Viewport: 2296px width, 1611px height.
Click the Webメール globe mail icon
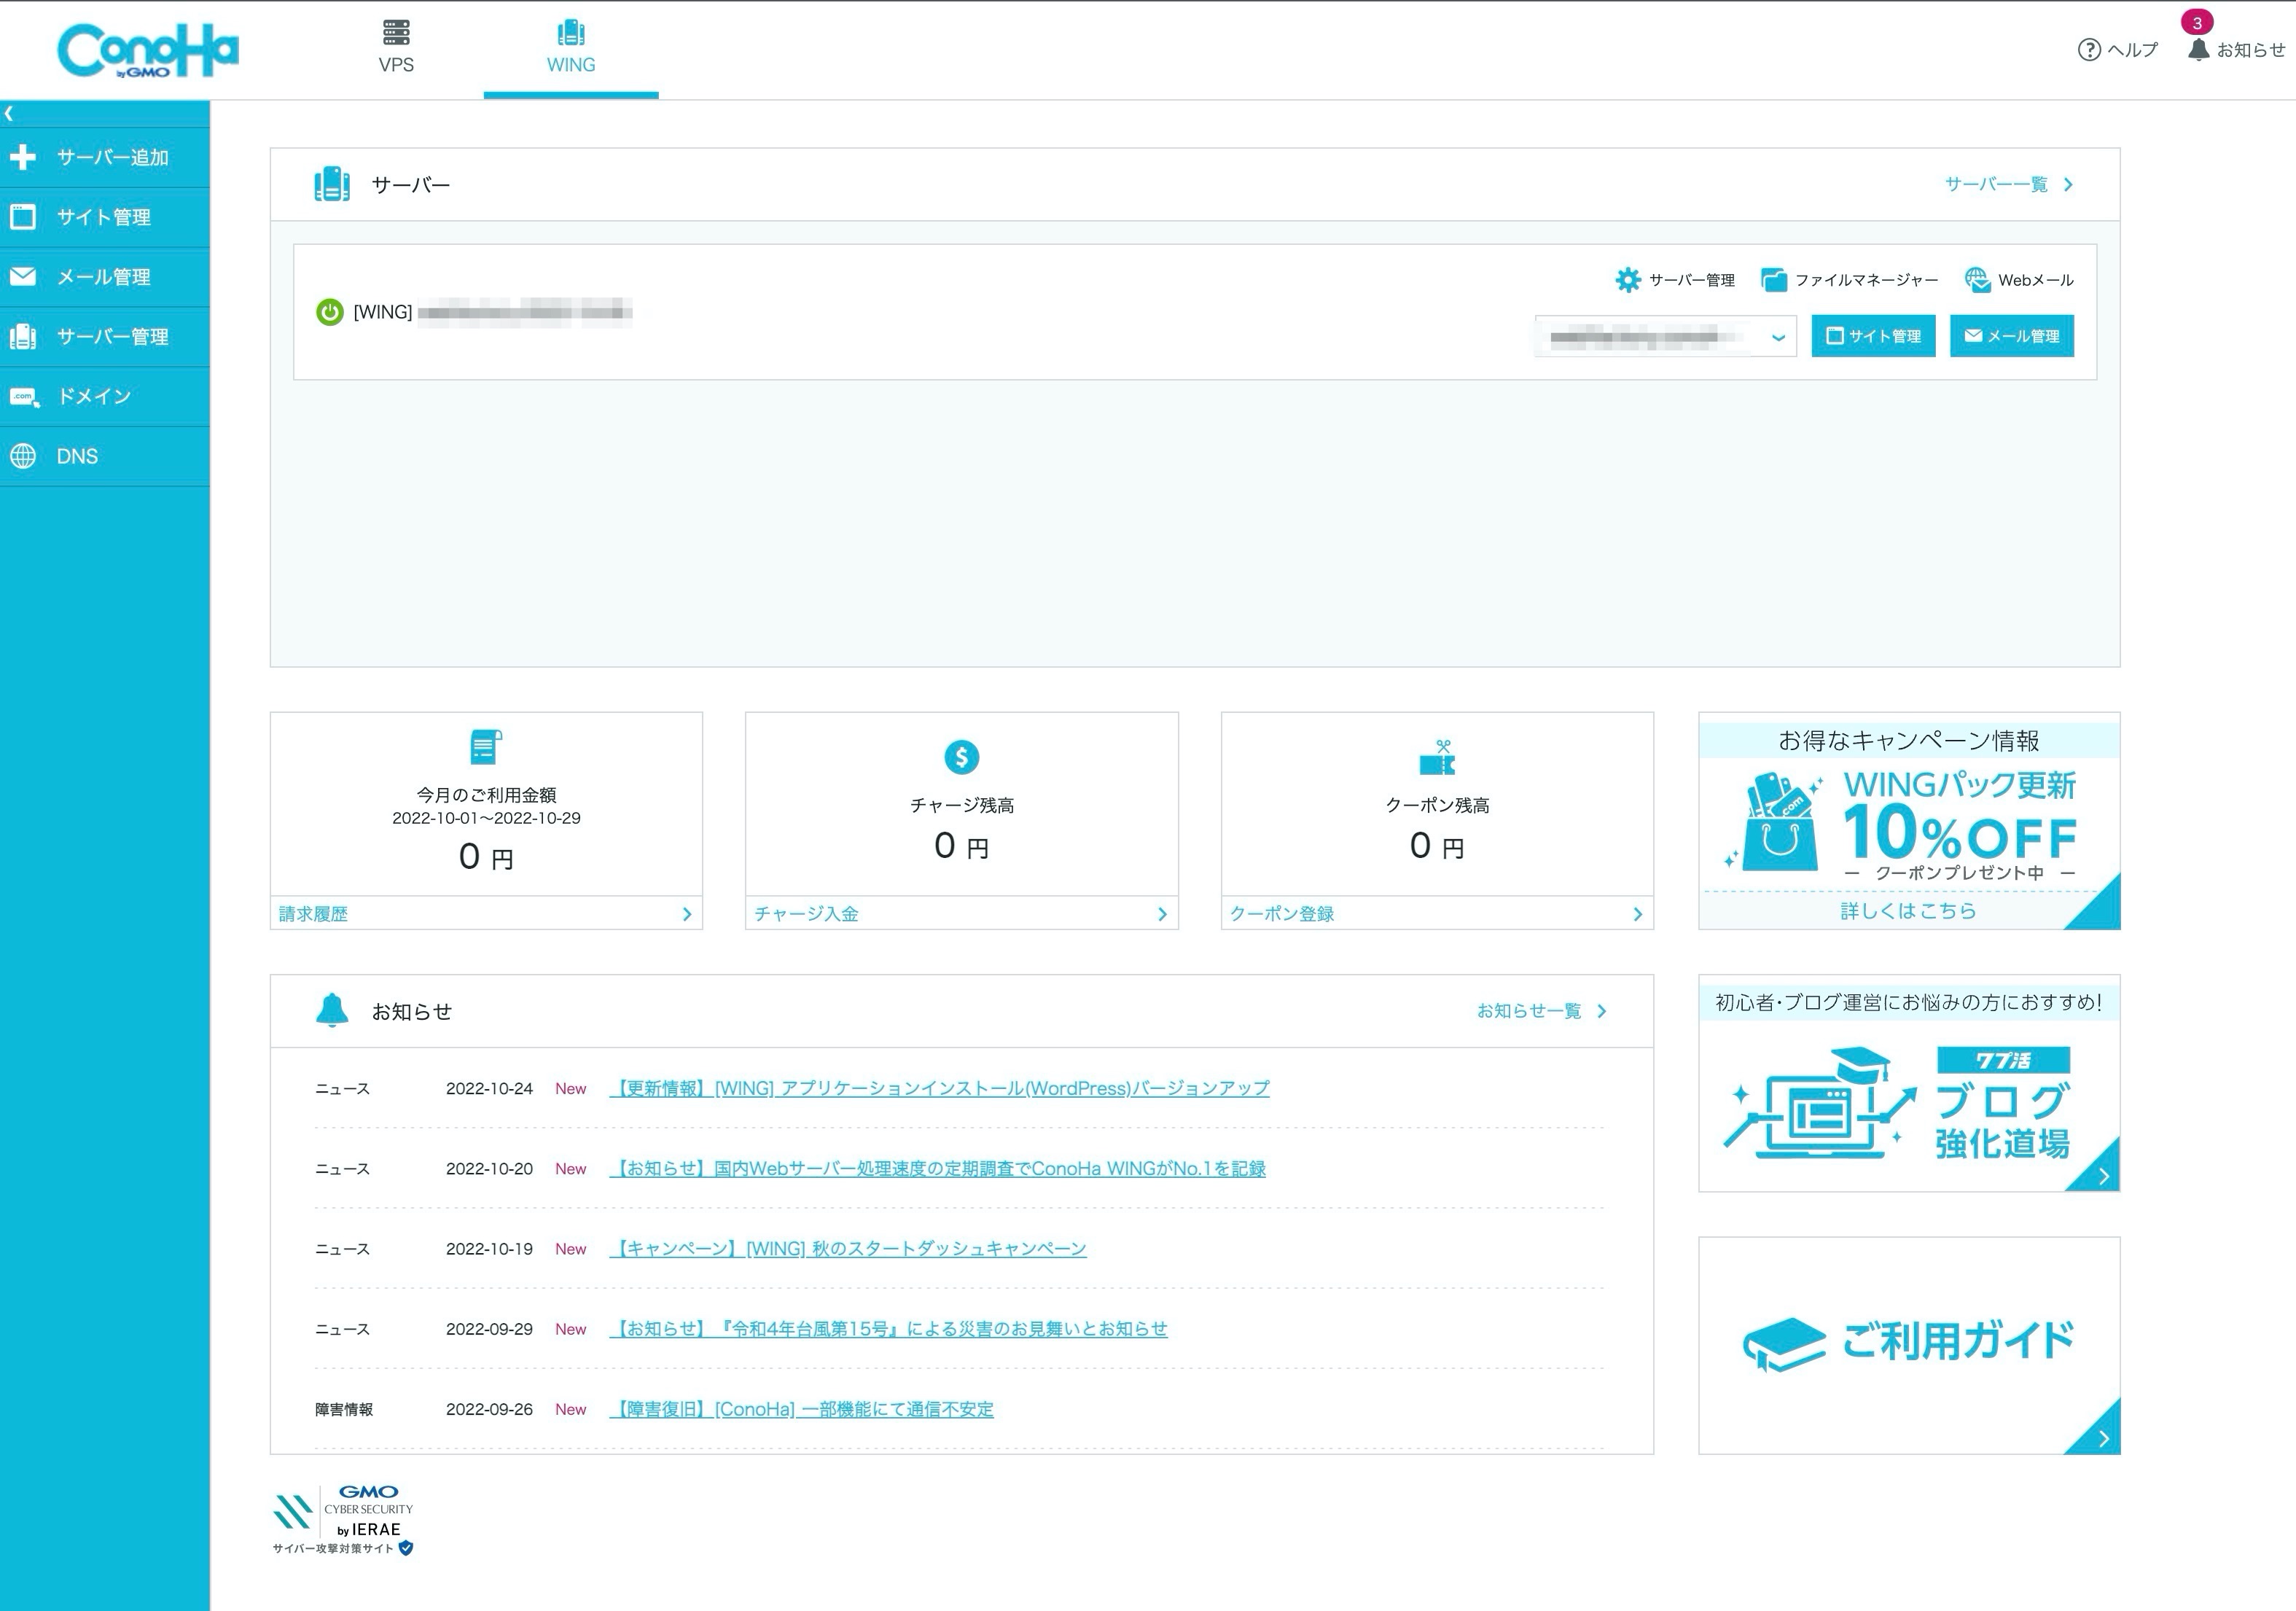point(1977,280)
